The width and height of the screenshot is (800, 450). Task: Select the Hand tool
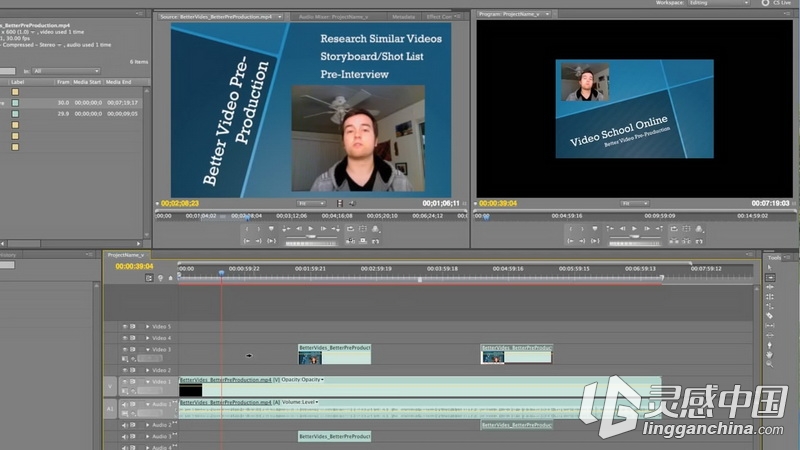pyautogui.click(x=770, y=355)
